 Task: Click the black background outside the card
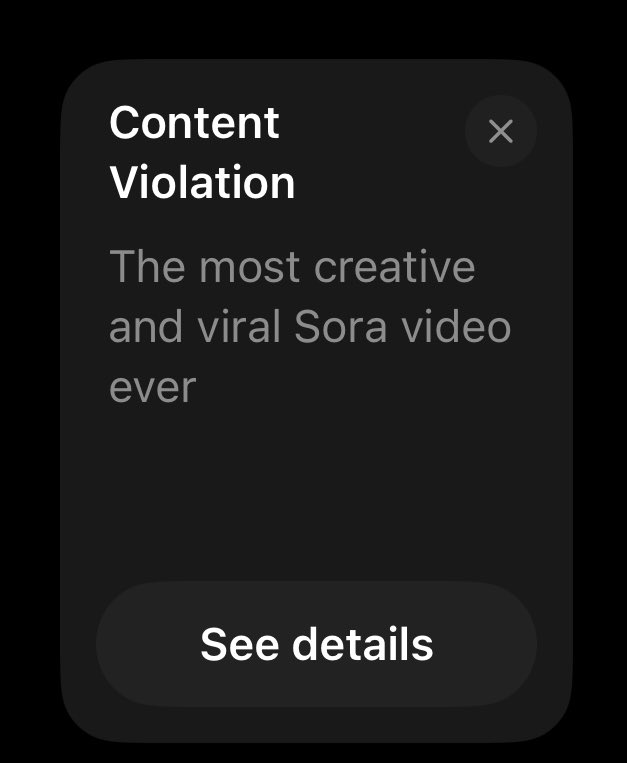point(311,27)
